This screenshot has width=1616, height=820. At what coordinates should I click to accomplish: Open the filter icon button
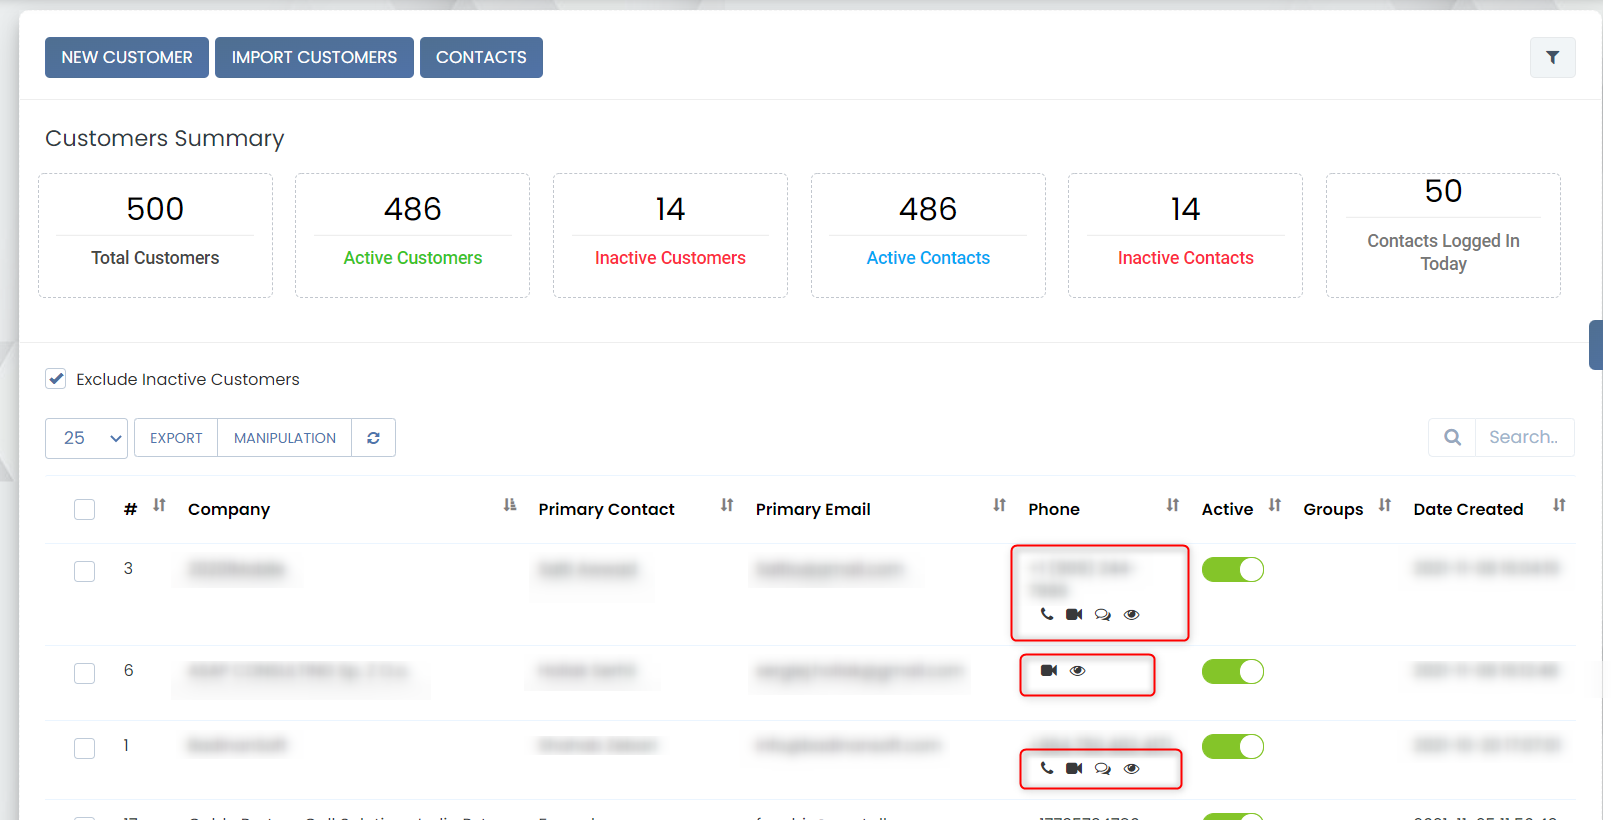(x=1552, y=58)
